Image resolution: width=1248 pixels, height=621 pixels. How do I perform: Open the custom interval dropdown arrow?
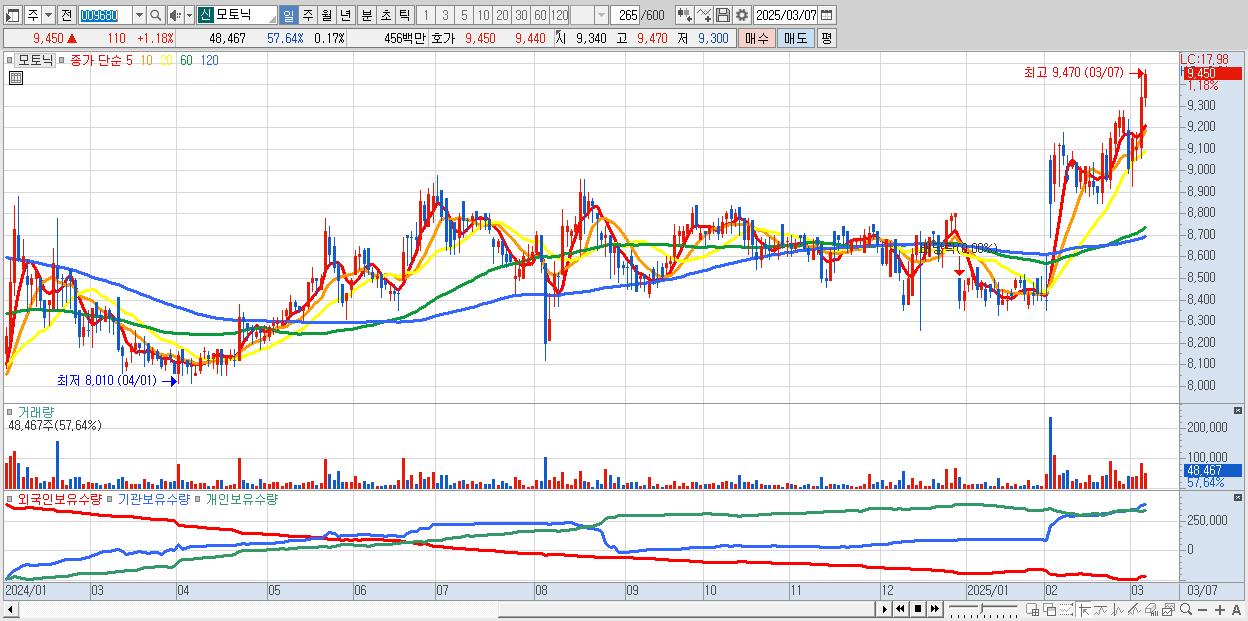(x=601, y=15)
